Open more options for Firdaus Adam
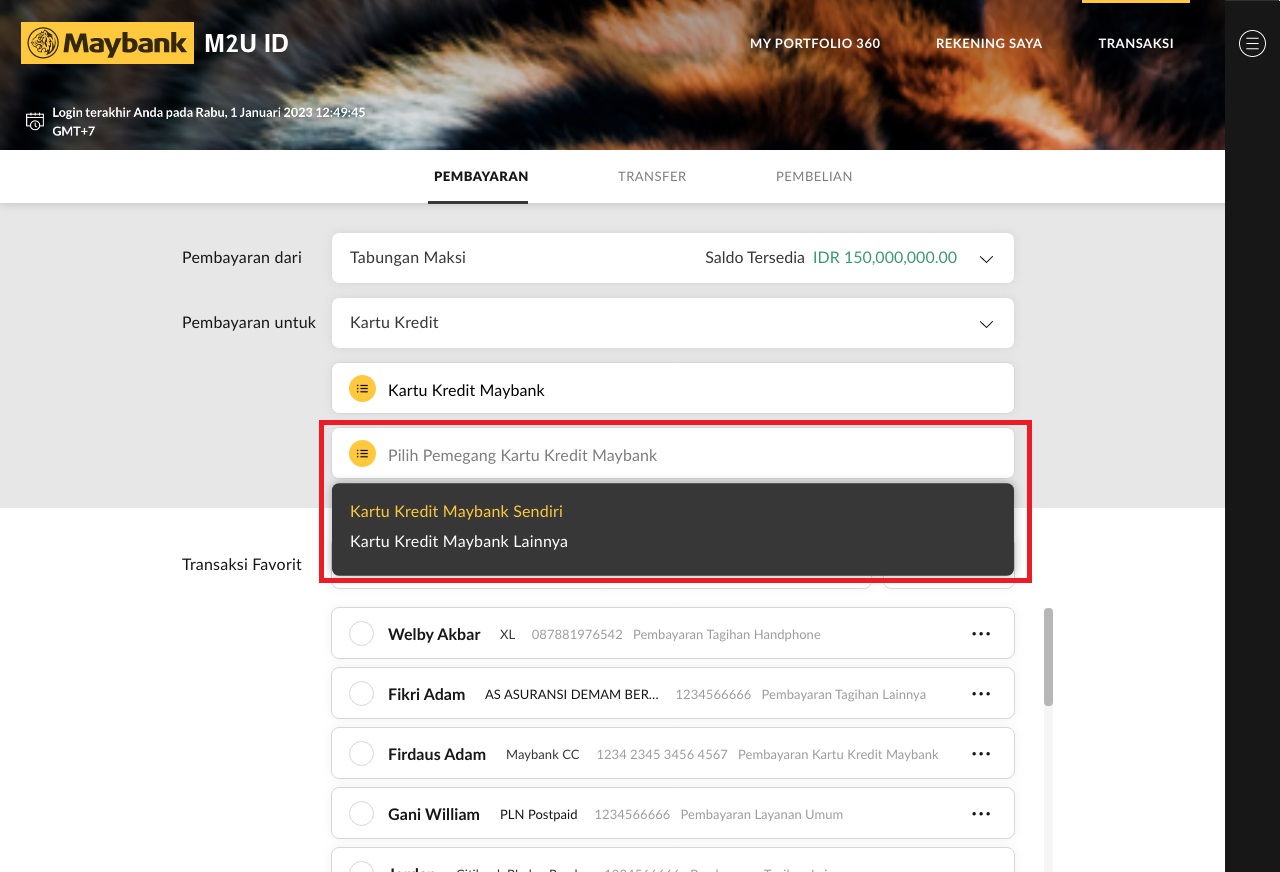Image resolution: width=1280 pixels, height=872 pixels. pyautogui.click(x=981, y=754)
